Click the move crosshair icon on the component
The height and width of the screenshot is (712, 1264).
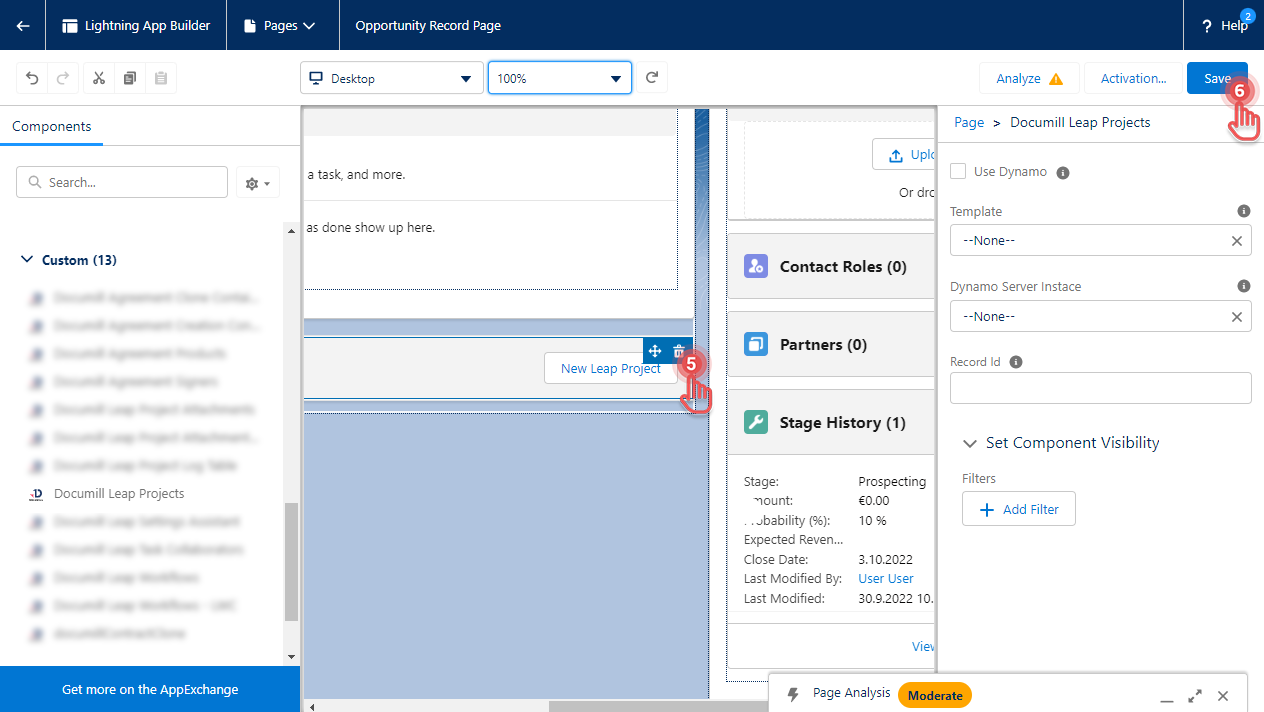[655, 351]
